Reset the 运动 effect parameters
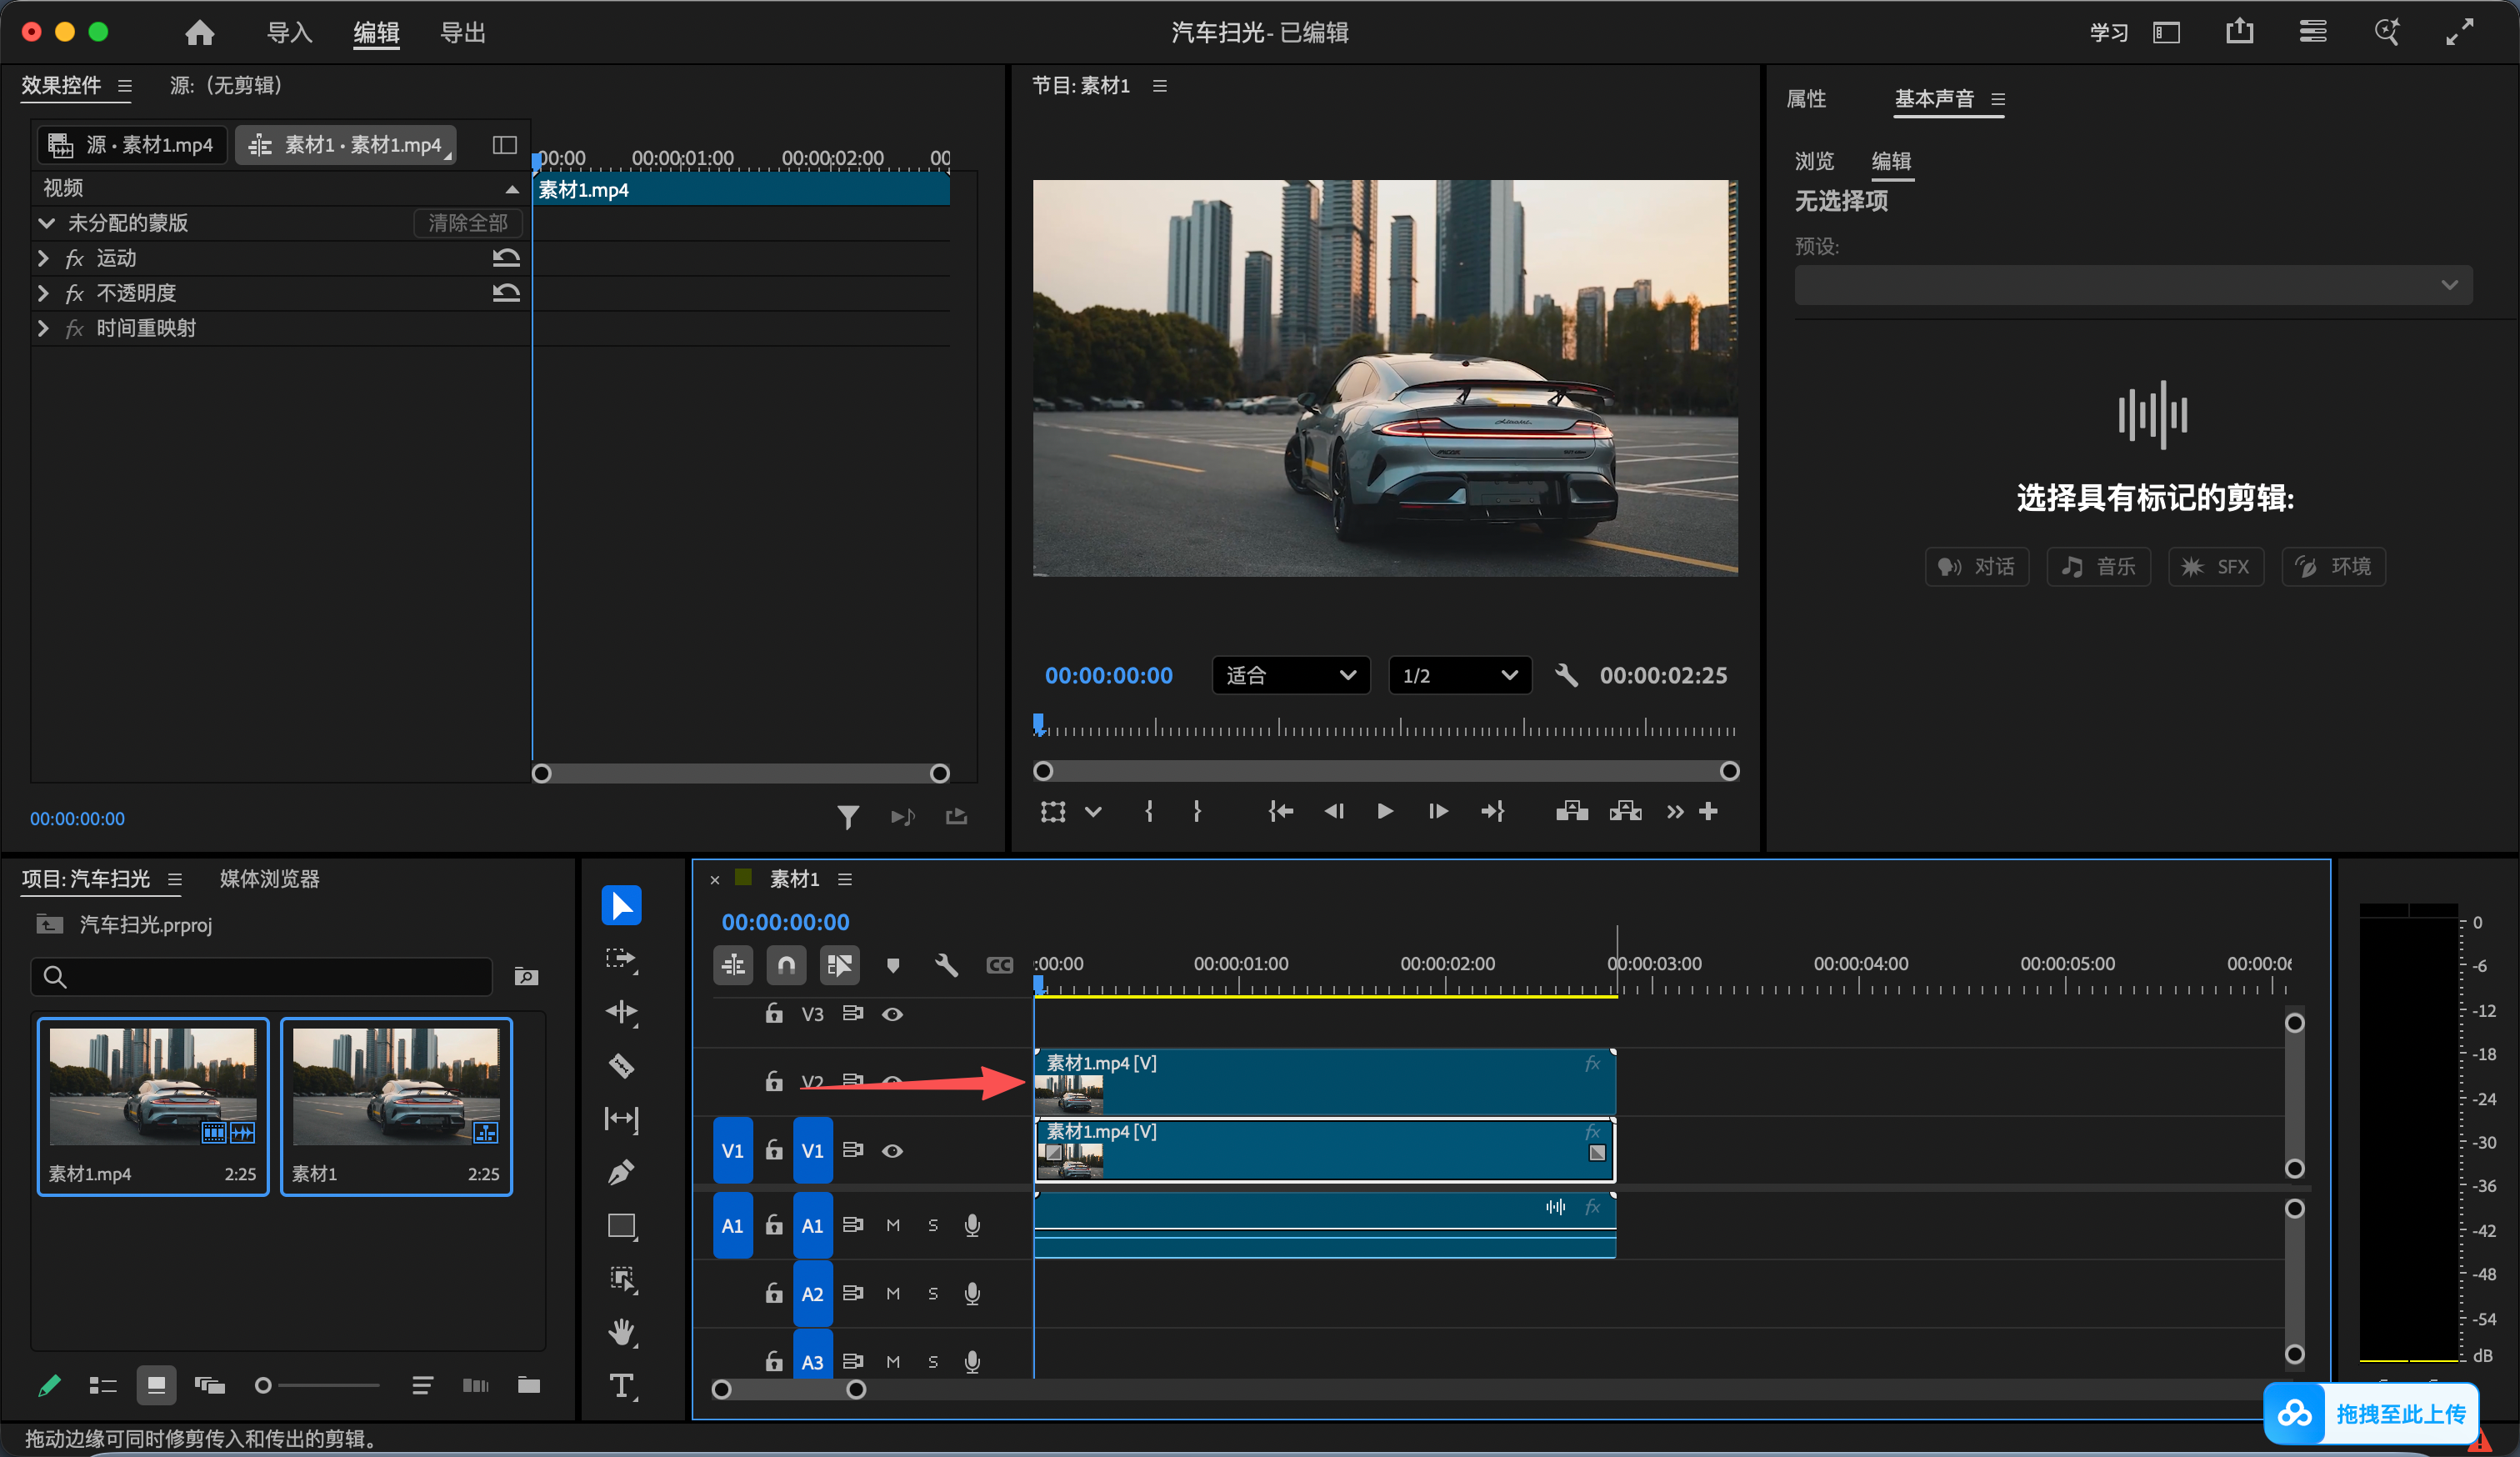This screenshot has height=1457, width=2520. pyautogui.click(x=506, y=258)
